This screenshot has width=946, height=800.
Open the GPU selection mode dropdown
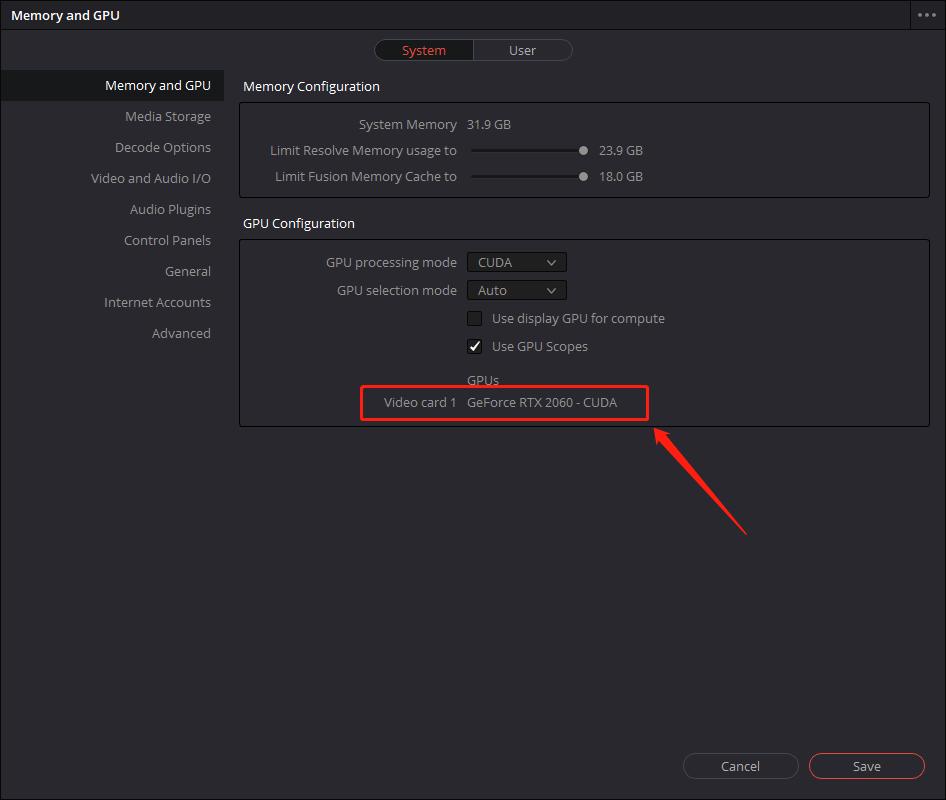click(516, 291)
